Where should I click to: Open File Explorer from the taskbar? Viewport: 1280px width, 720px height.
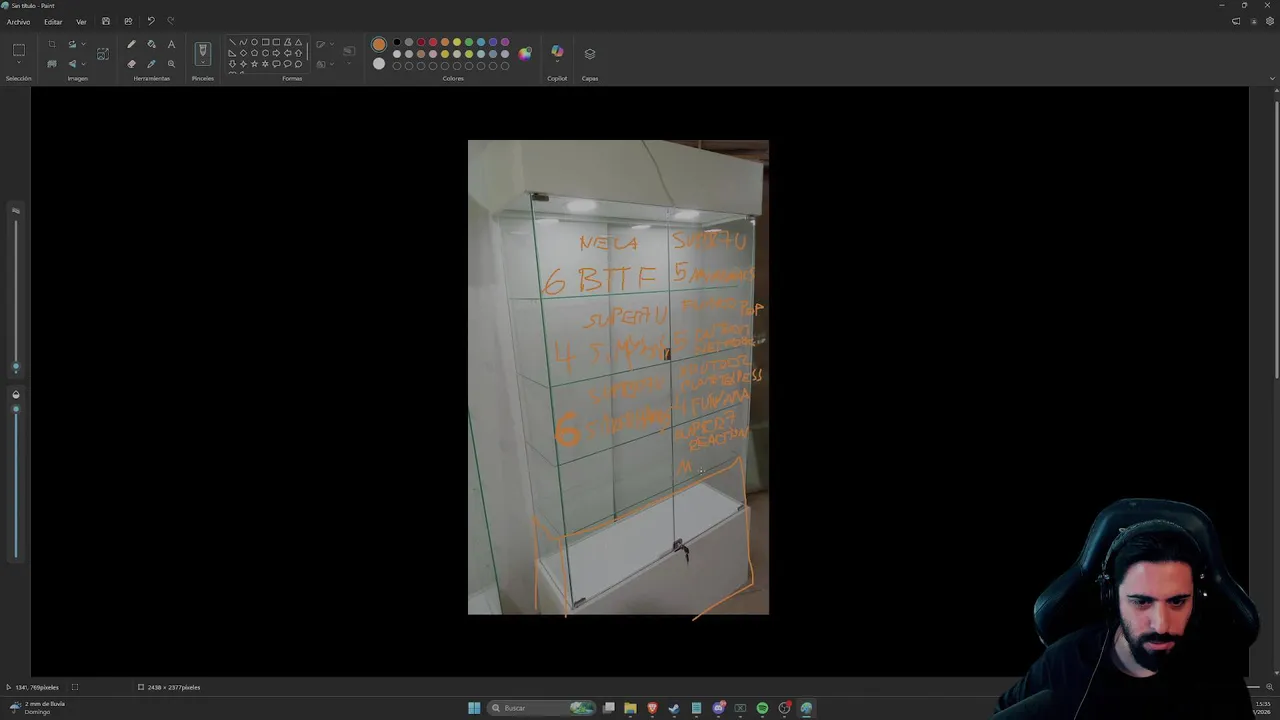point(630,708)
